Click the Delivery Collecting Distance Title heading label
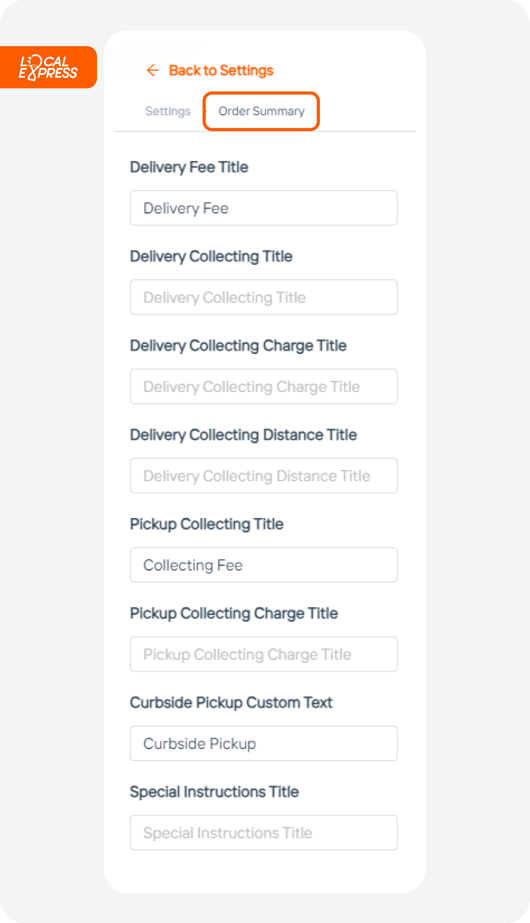This screenshot has height=923, width=530. 243,435
